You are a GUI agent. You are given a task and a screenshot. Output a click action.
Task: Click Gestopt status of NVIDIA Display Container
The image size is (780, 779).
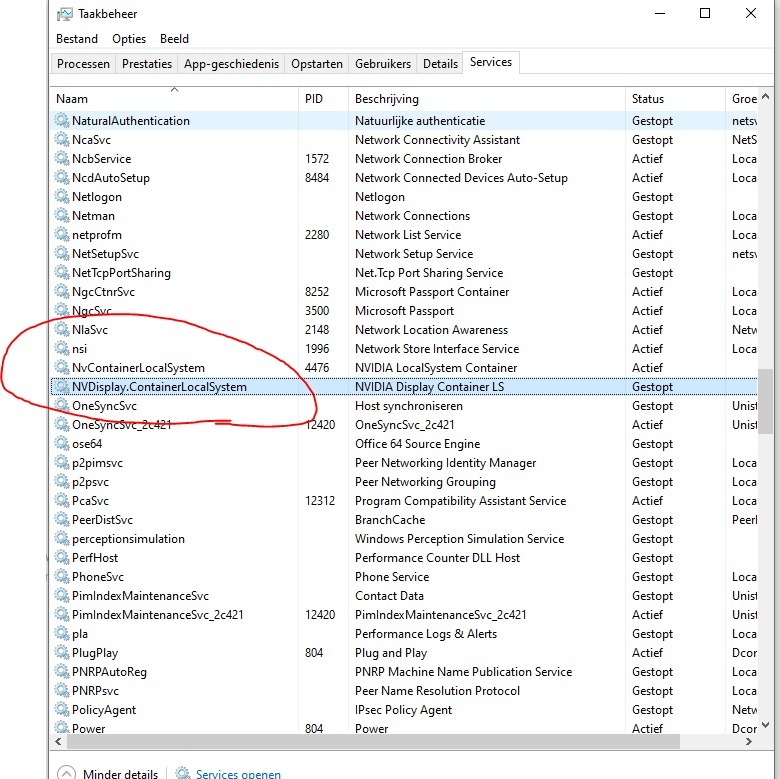(652, 387)
